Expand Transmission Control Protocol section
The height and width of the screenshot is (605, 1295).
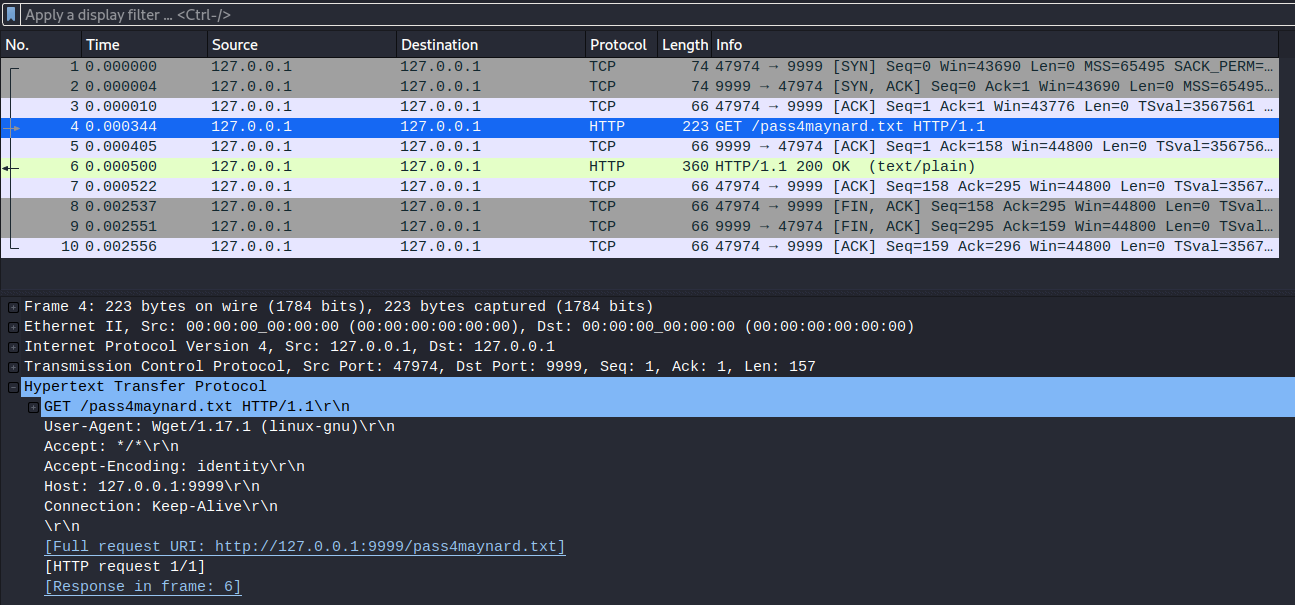tap(13, 367)
